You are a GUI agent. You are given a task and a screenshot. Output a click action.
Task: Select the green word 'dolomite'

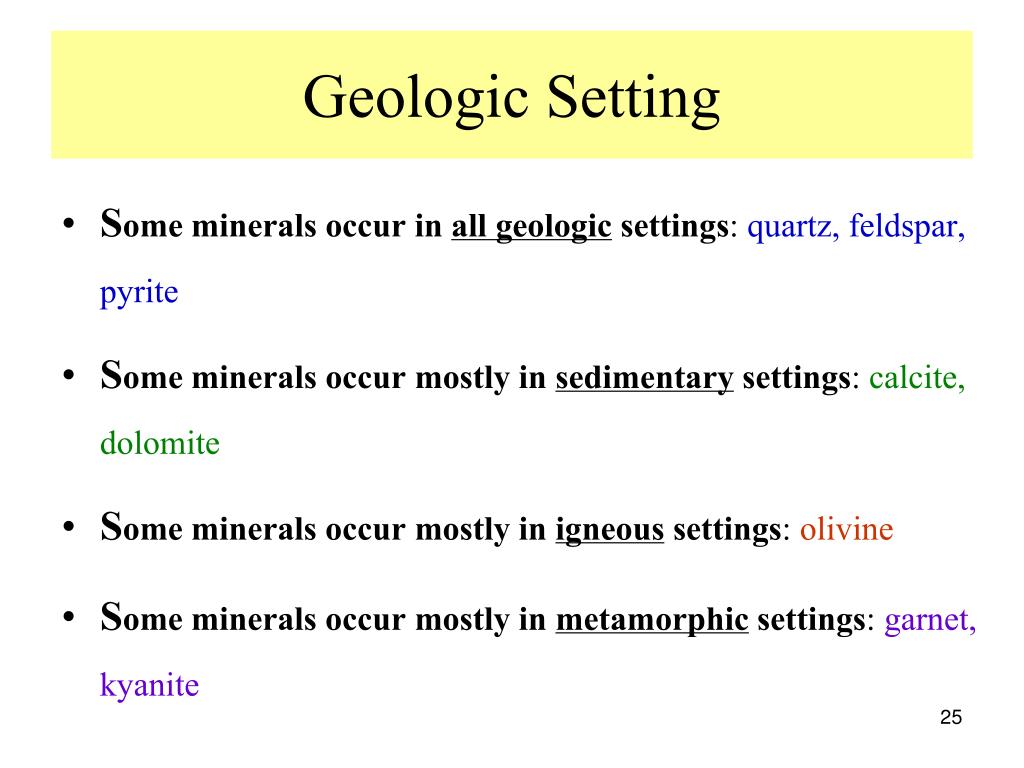pyautogui.click(x=160, y=443)
